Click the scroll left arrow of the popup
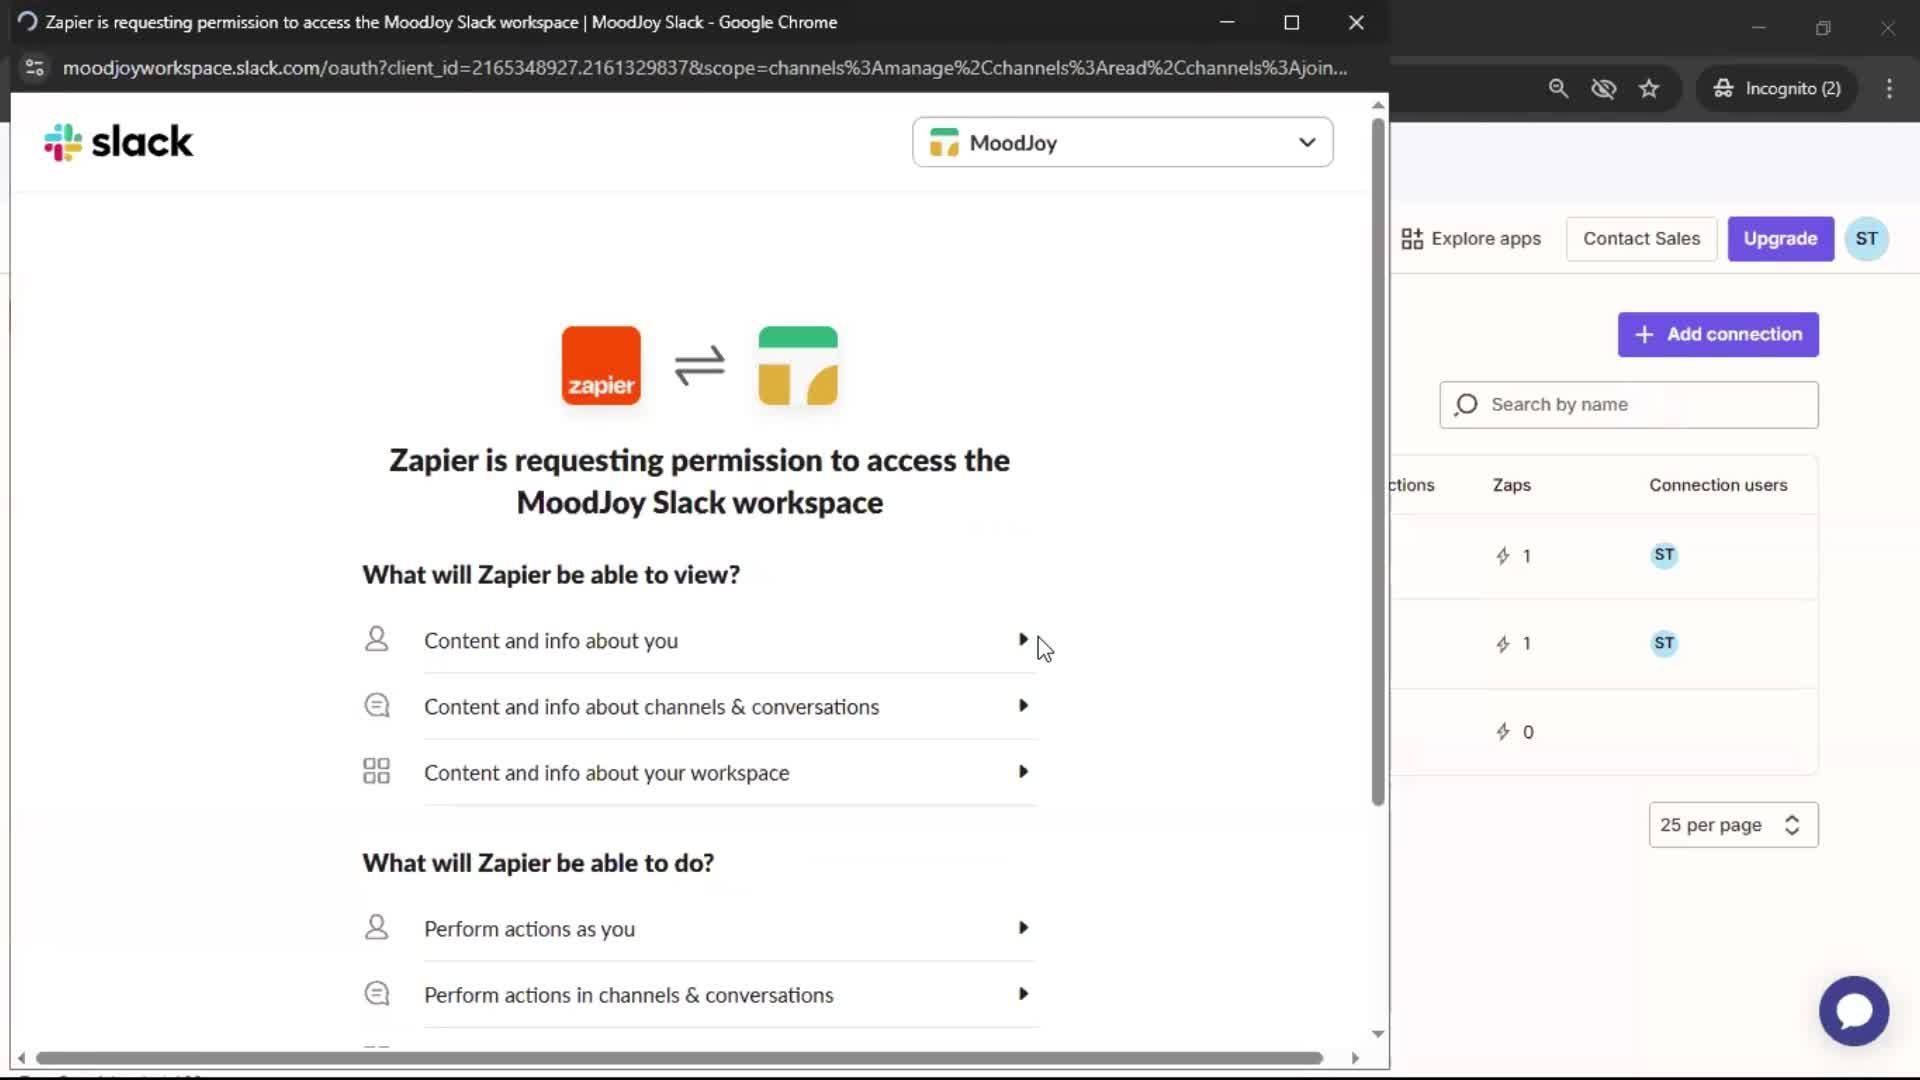Viewport: 1920px width, 1080px height. tap(21, 1058)
